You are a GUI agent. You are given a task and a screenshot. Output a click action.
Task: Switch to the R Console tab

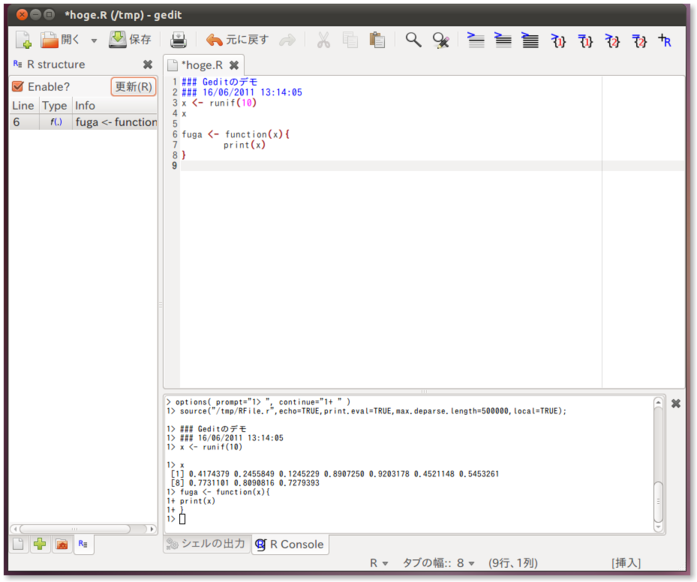coord(289,544)
